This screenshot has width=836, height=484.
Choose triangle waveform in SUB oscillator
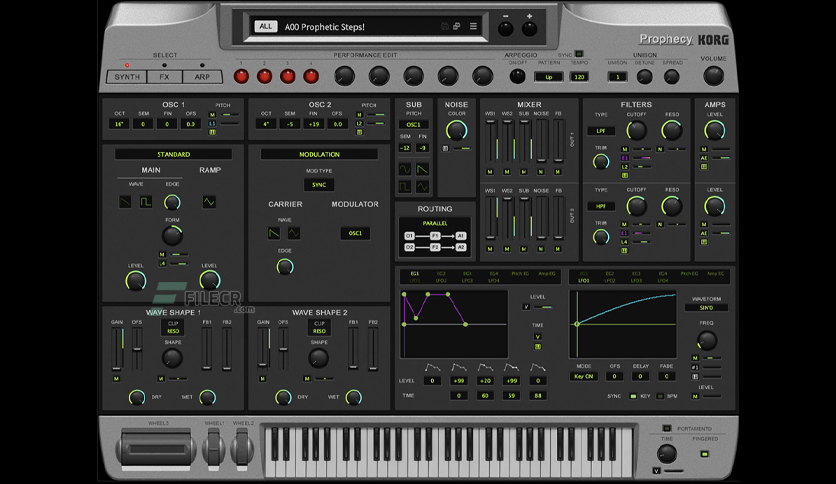click(422, 187)
